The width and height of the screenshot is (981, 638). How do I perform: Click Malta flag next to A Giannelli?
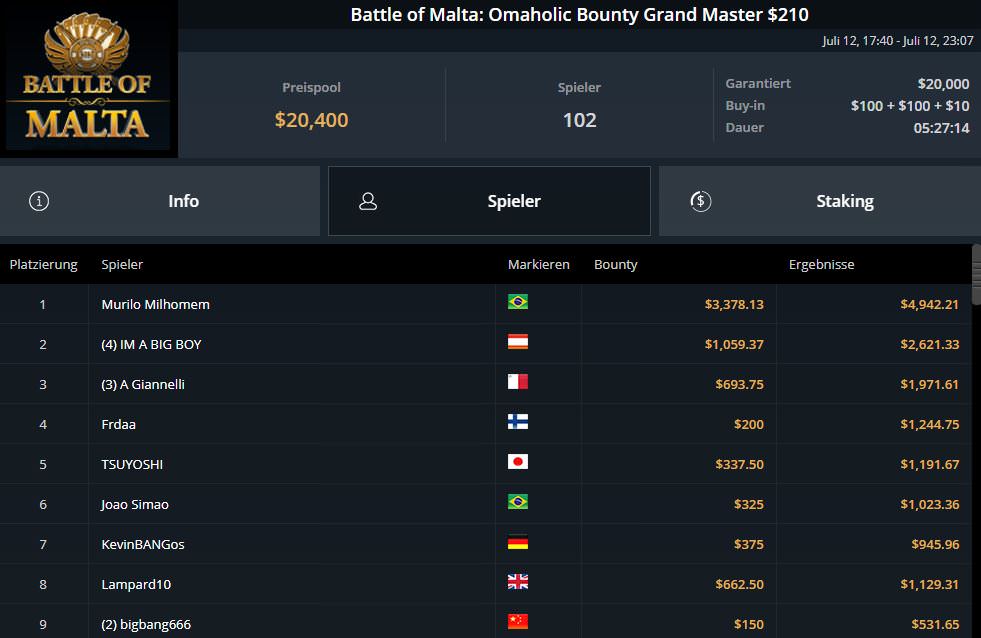517,382
